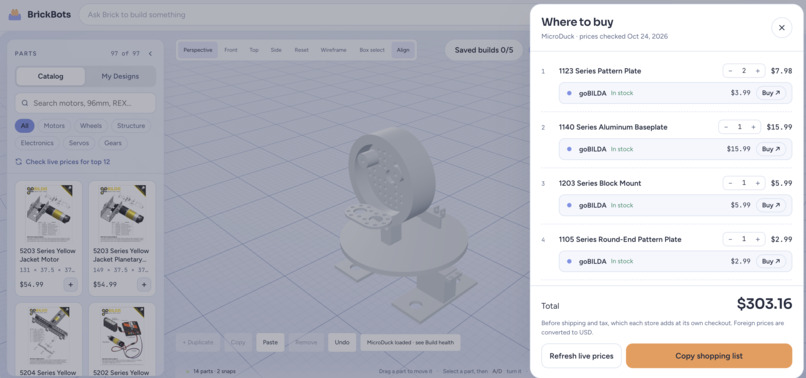Filter parts by Motors
Viewport: 806px width, 378px height.
54,125
